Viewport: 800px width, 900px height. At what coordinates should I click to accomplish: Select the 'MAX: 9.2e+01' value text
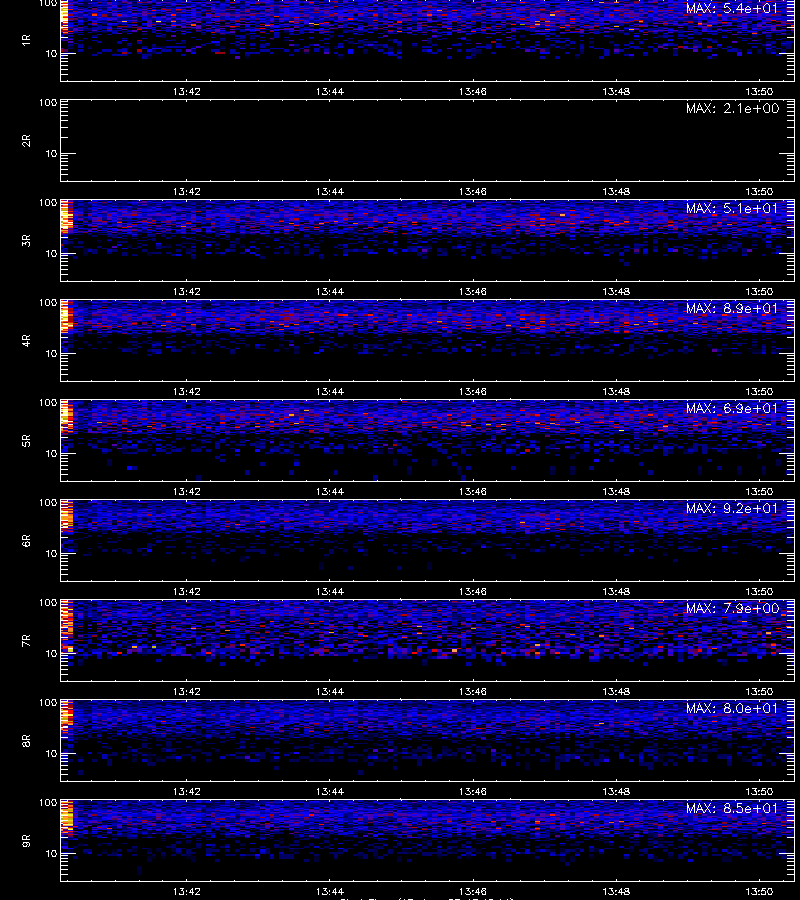[732, 508]
